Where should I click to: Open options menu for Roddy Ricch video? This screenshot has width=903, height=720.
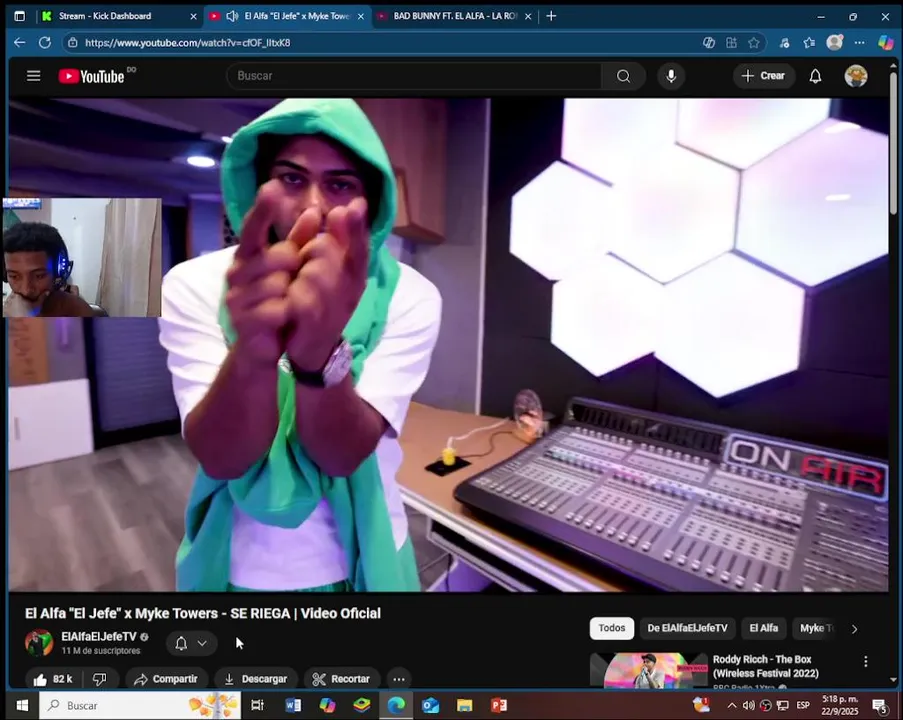click(x=866, y=661)
